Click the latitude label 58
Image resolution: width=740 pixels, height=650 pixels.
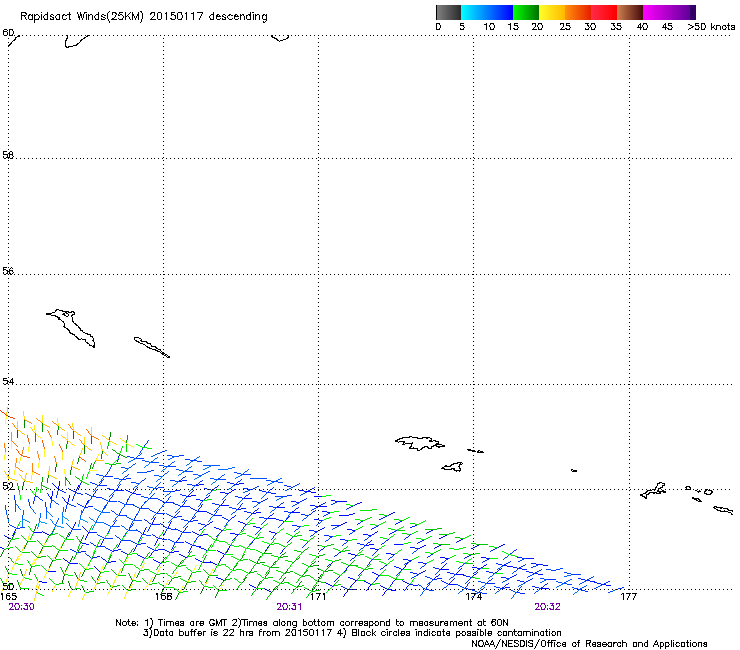(x=8, y=155)
